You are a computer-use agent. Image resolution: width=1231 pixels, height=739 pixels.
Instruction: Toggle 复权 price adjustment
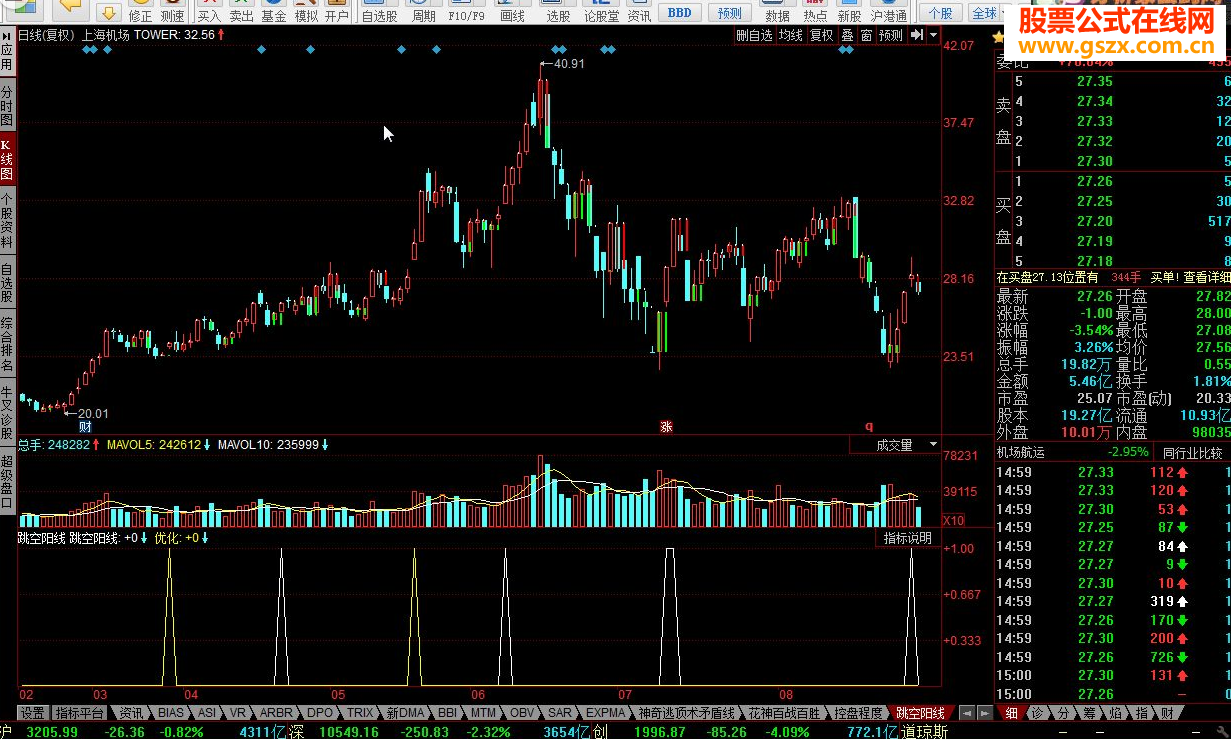[821, 35]
